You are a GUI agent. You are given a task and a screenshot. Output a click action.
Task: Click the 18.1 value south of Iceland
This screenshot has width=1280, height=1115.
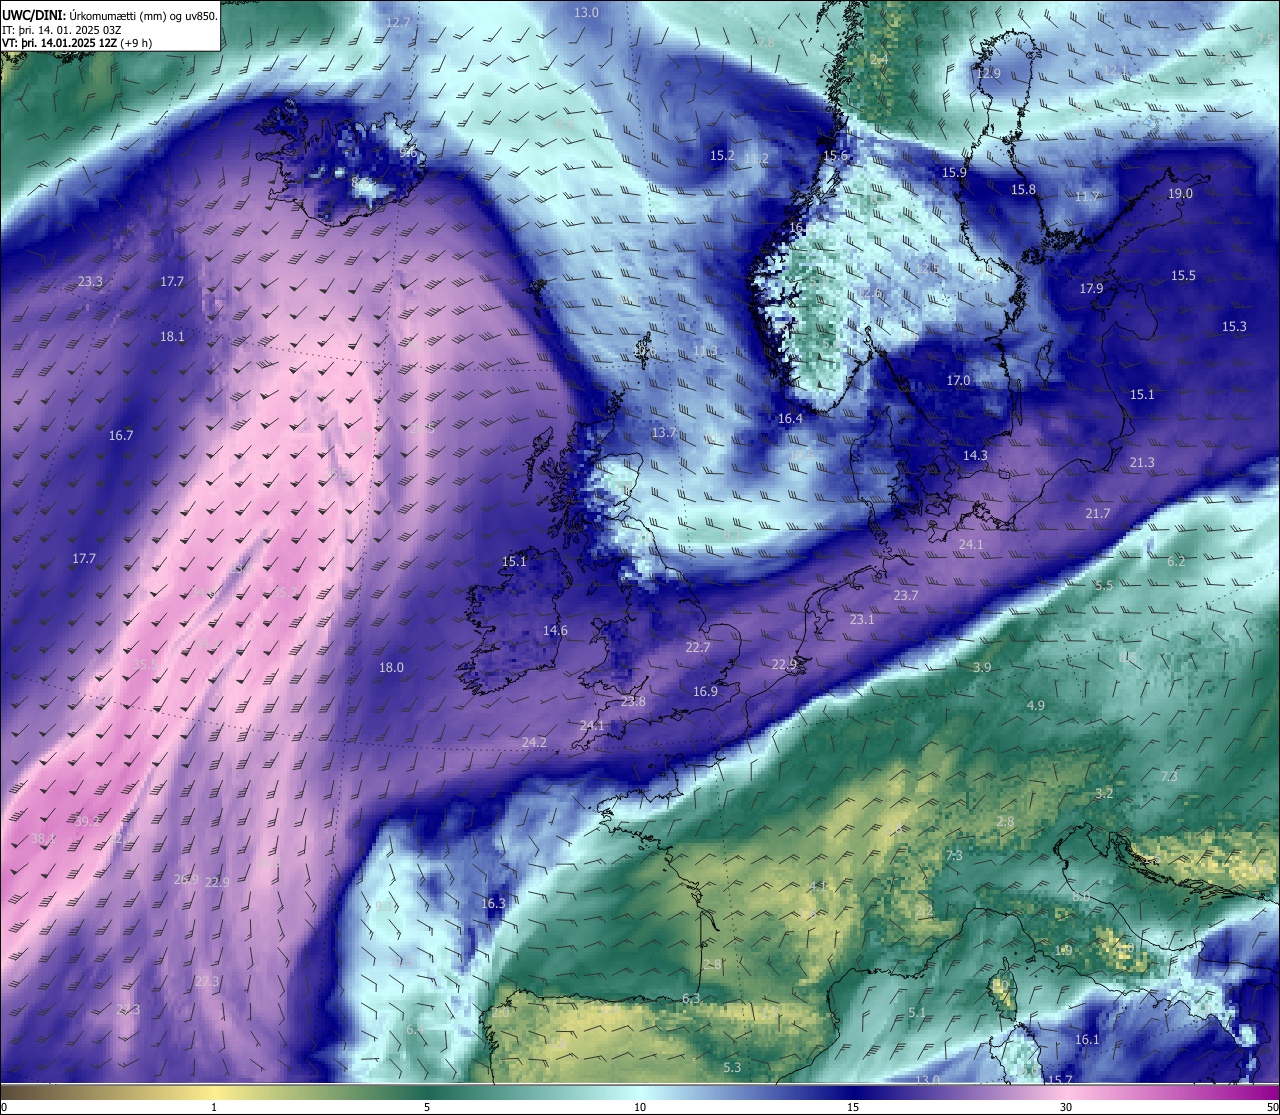pyautogui.click(x=172, y=337)
